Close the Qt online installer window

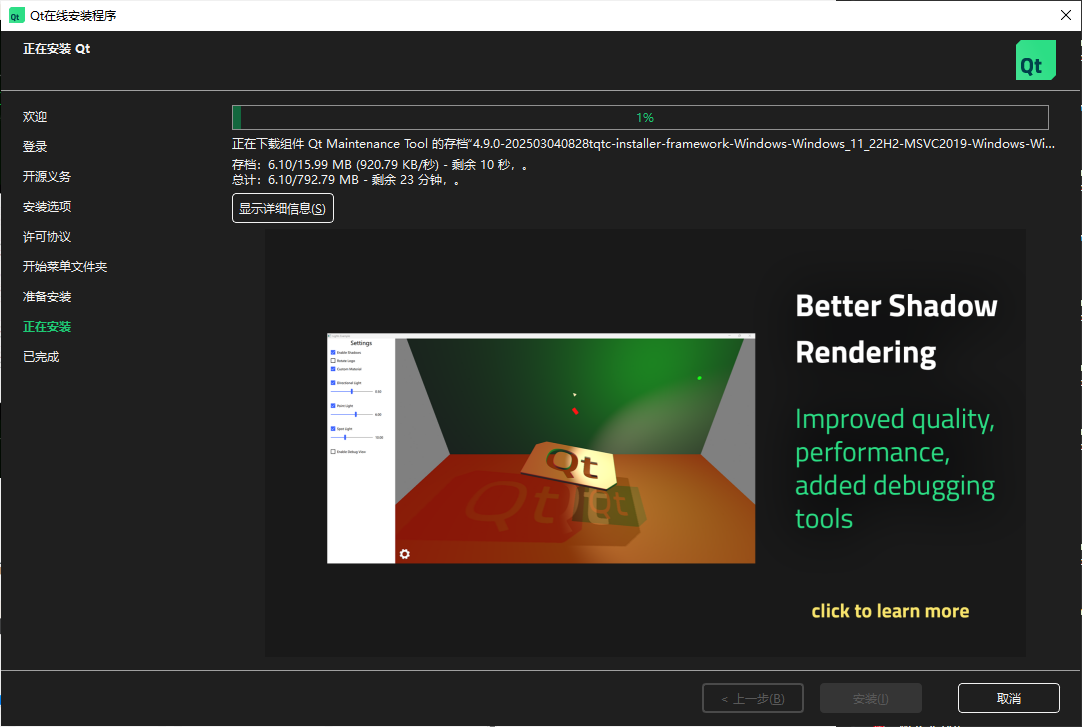pos(1065,15)
